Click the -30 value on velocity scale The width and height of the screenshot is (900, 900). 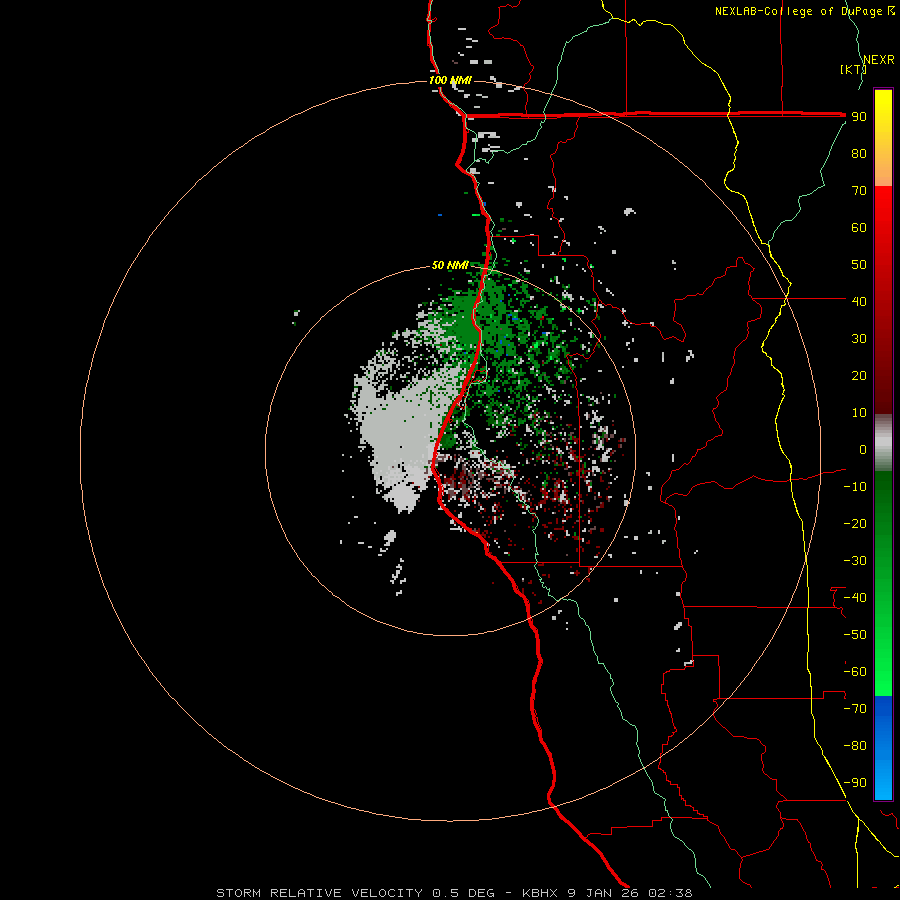(855, 561)
